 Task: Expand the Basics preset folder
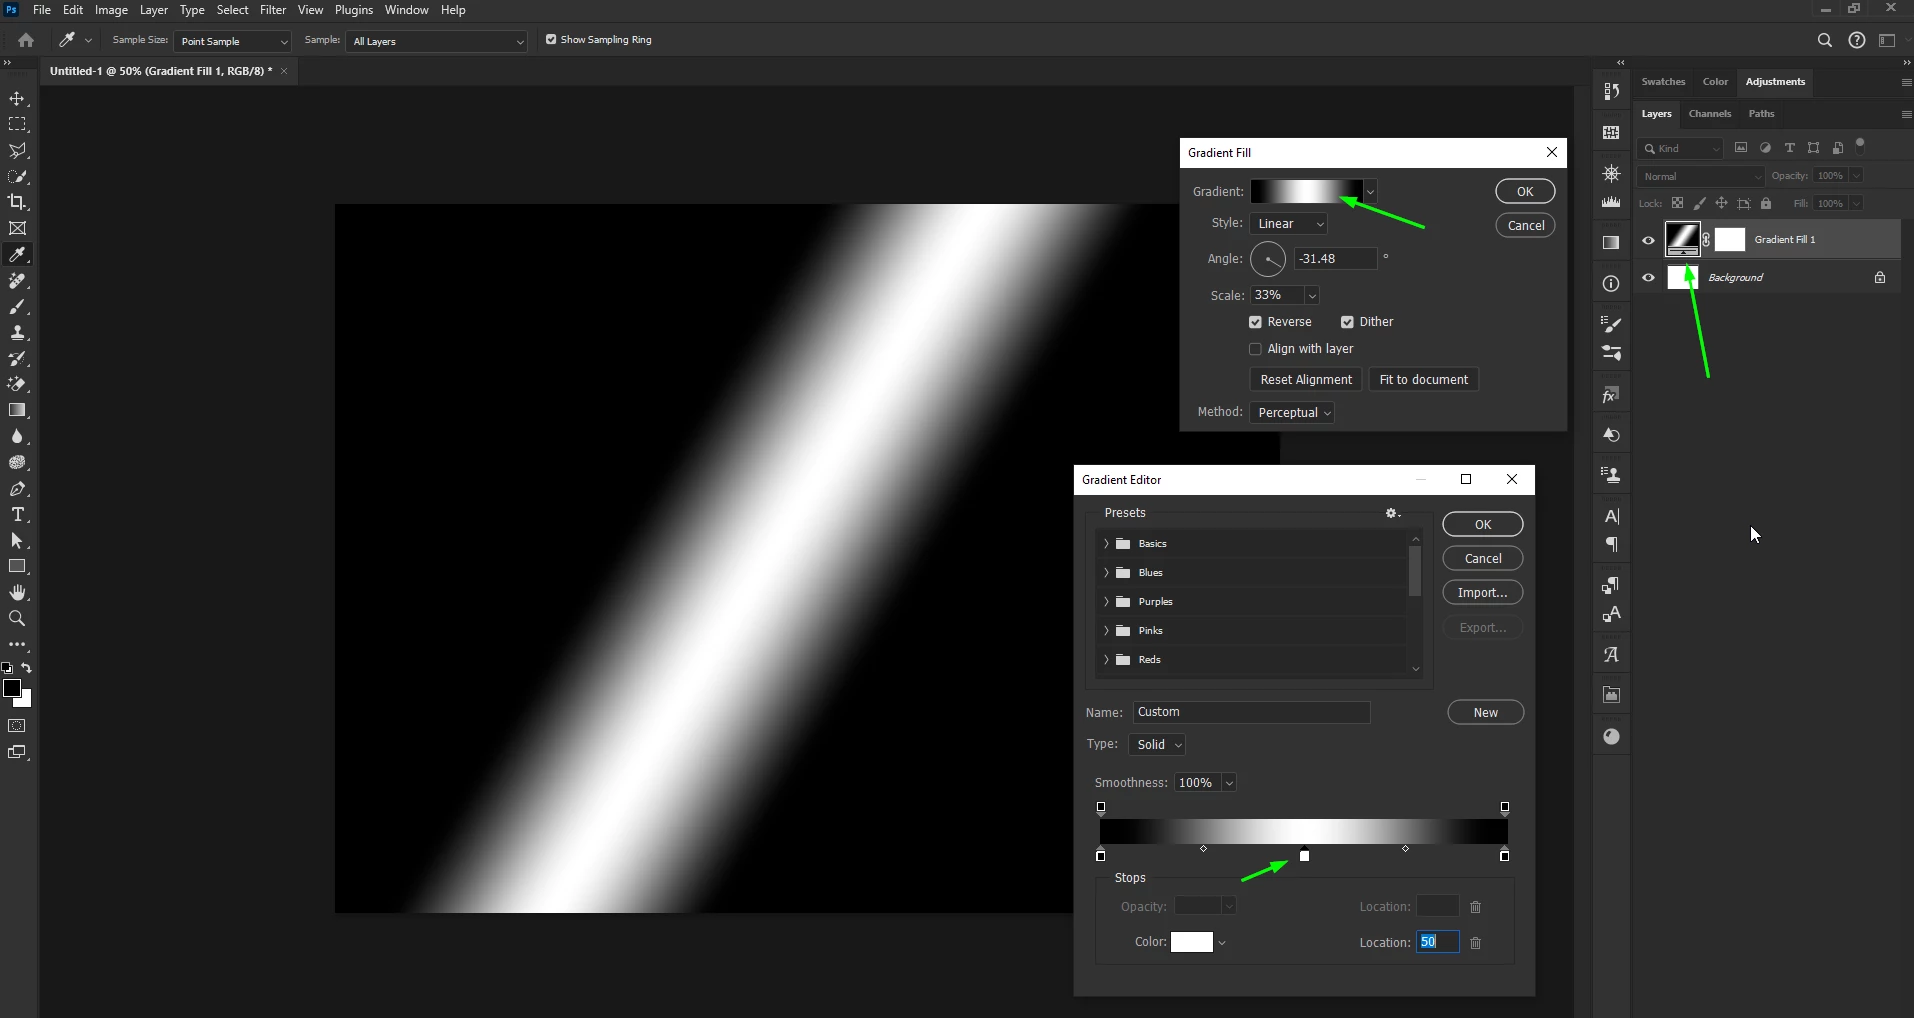point(1106,544)
